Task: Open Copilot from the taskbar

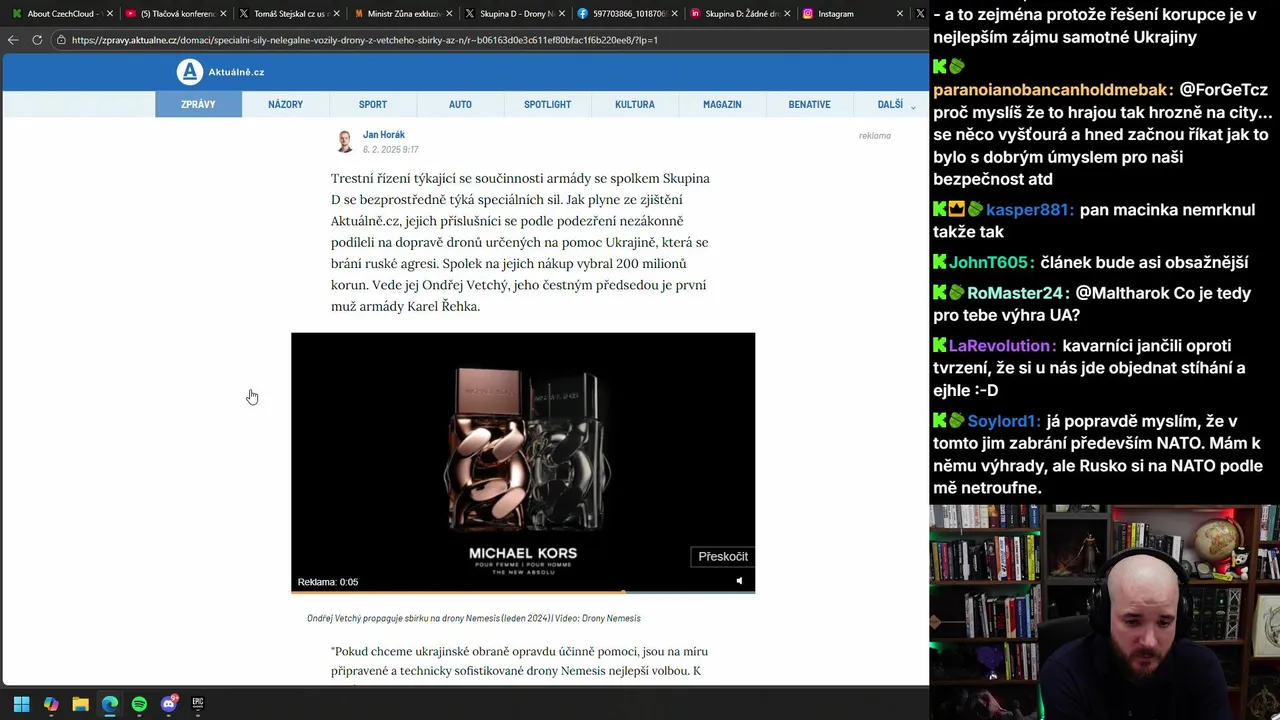Action: 51,704
